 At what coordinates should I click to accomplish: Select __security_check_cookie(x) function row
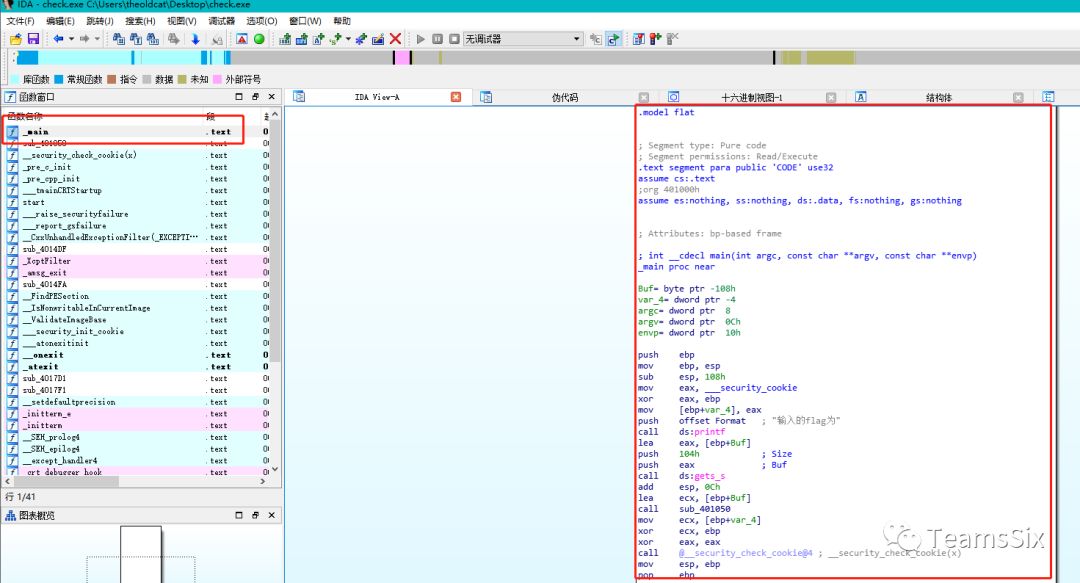click(138, 155)
